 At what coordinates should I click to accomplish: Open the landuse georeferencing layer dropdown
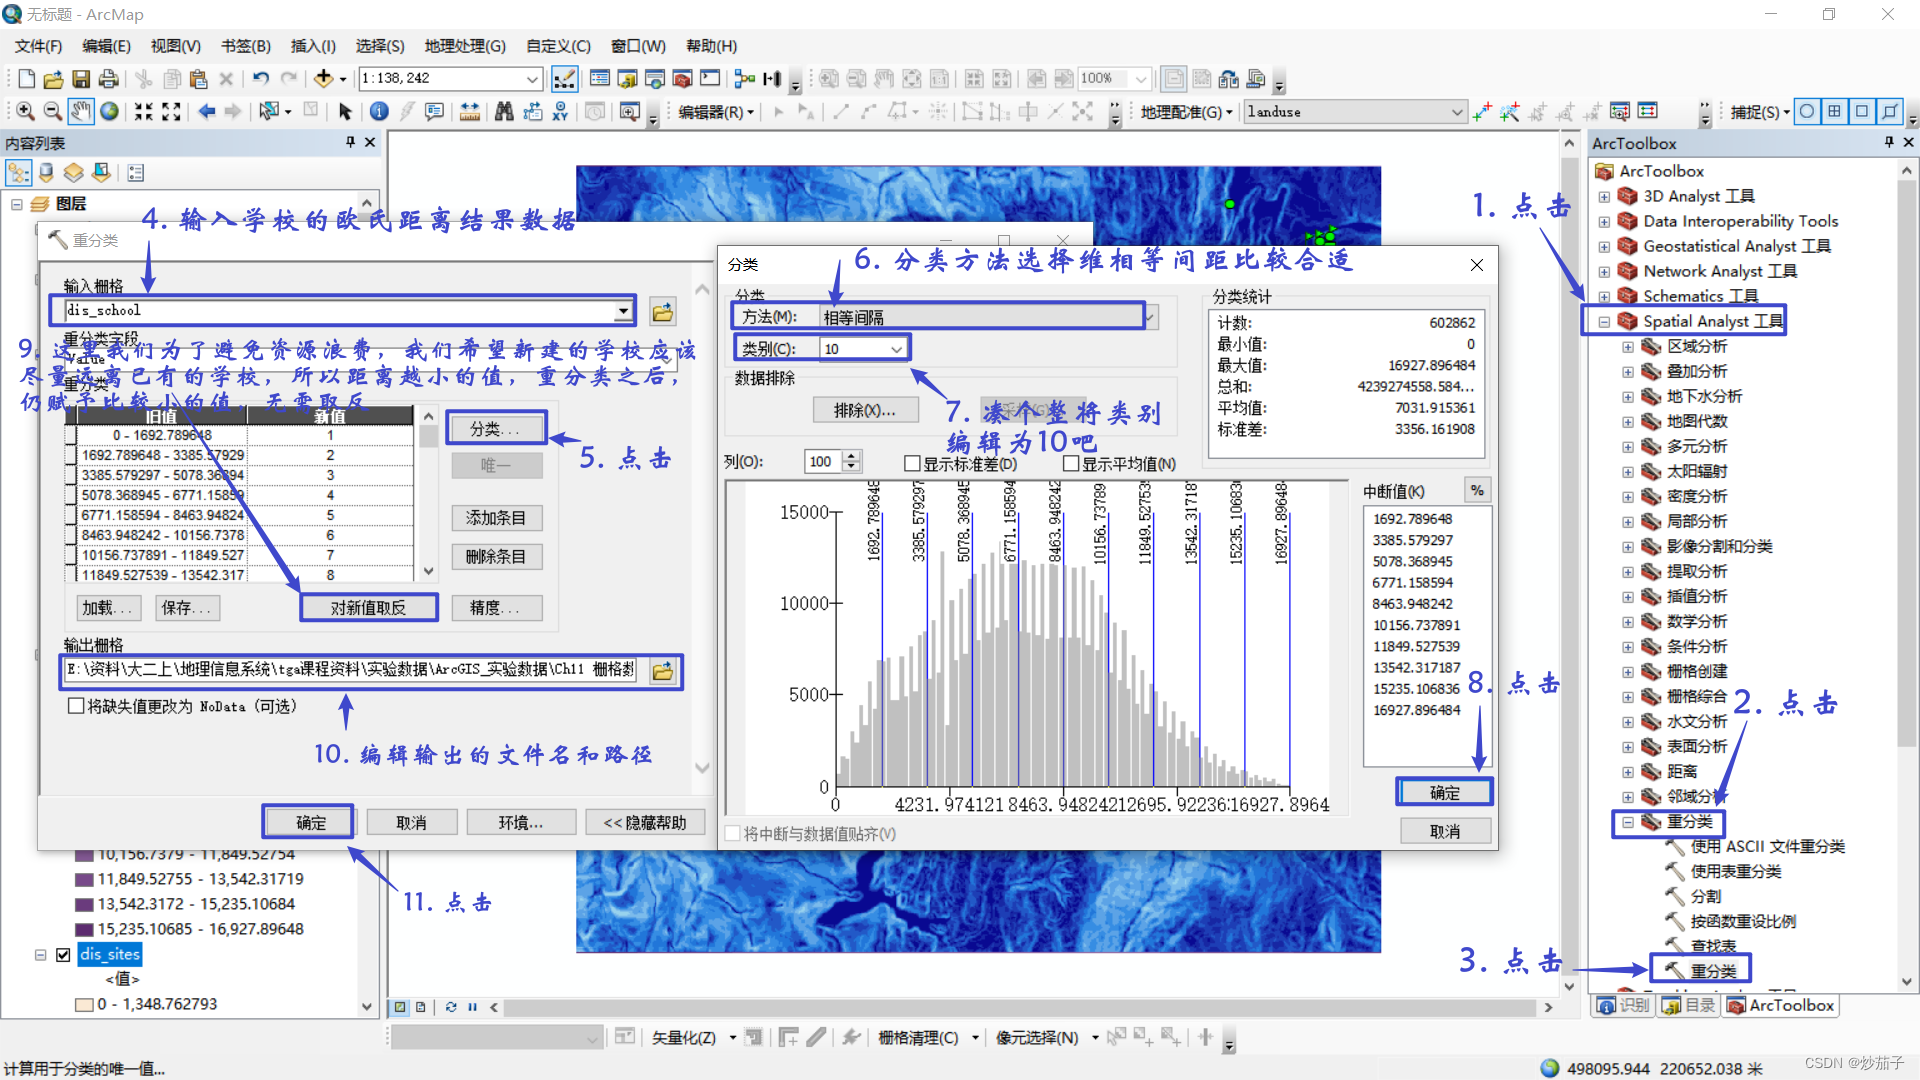[x=1457, y=113]
